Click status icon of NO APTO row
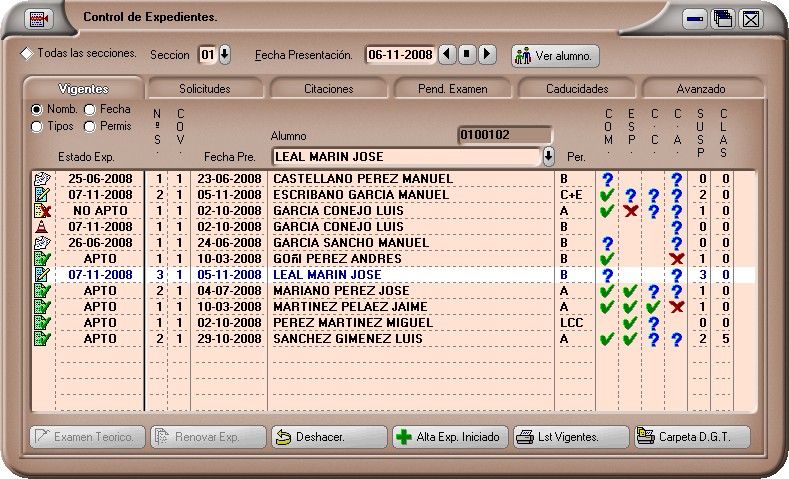789x479 pixels. tap(42, 211)
